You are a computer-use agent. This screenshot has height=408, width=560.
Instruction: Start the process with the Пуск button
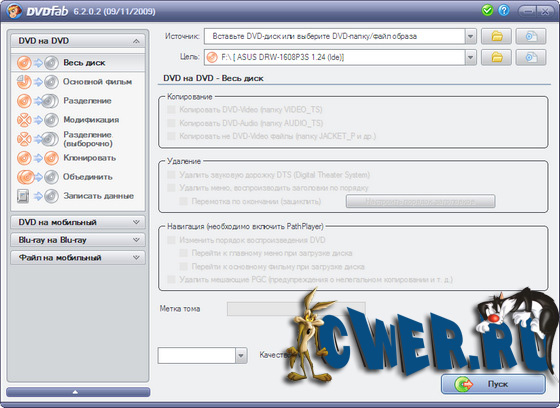pyautogui.click(x=493, y=384)
